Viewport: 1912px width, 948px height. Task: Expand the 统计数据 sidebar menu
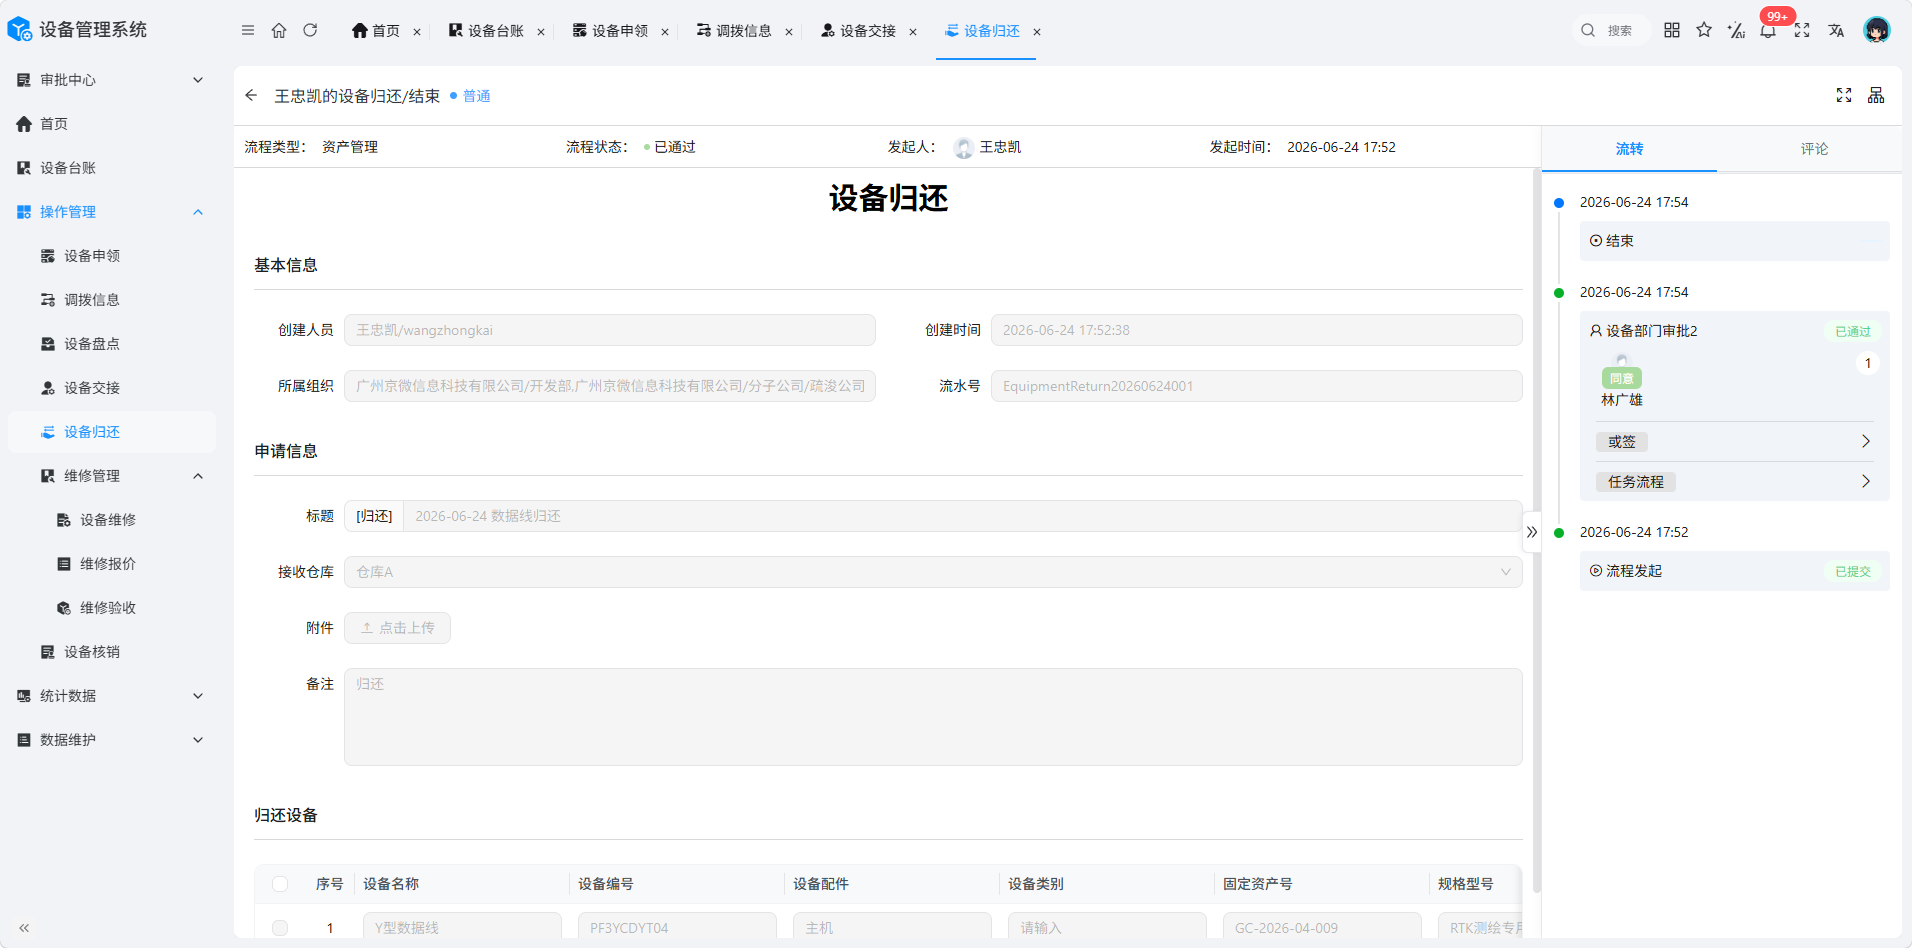pos(110,696)
